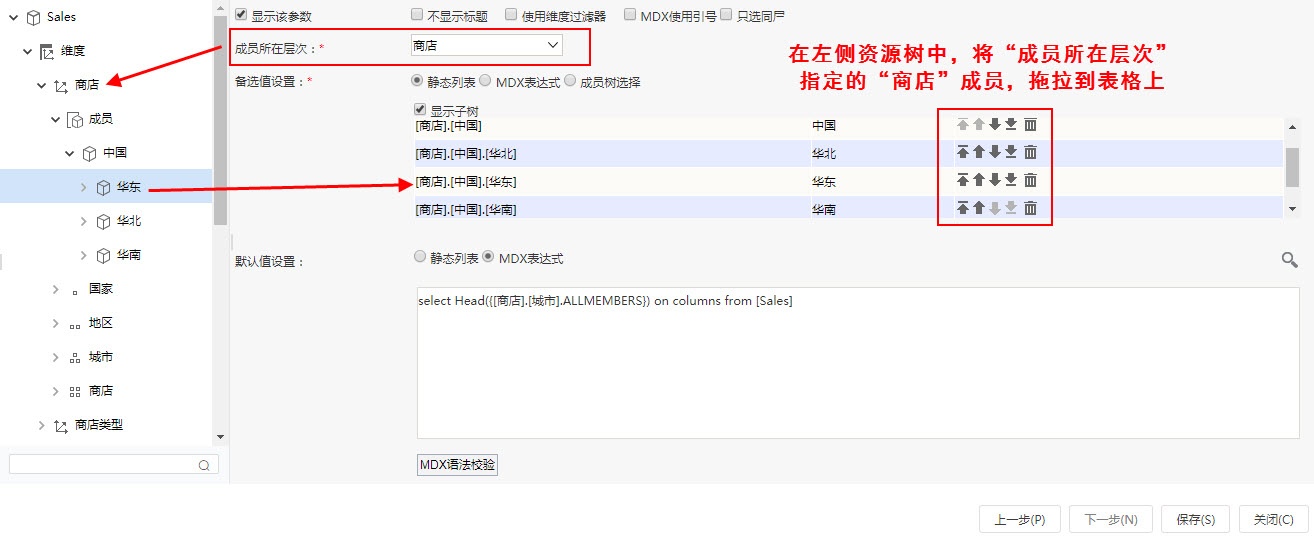Expand the 商店类型 dimension node
The image size is (1314, 550).
(41, 425)
